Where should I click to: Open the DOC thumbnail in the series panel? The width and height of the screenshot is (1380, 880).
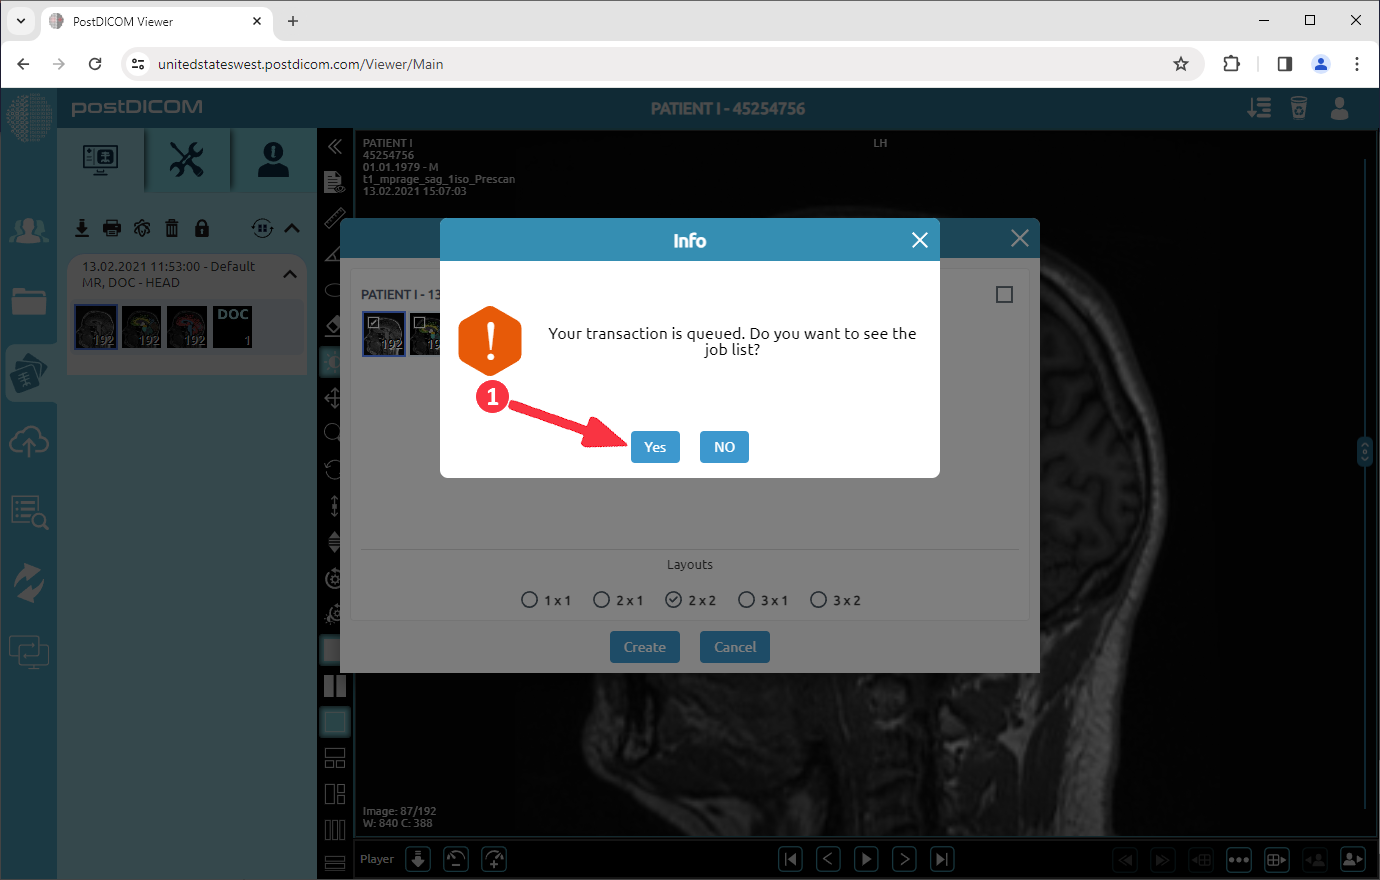click(x=232, y=326)
